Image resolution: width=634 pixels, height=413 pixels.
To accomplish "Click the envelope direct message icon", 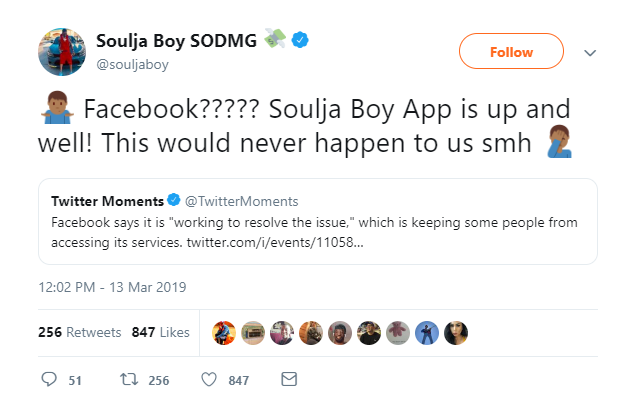I will 289,380.
